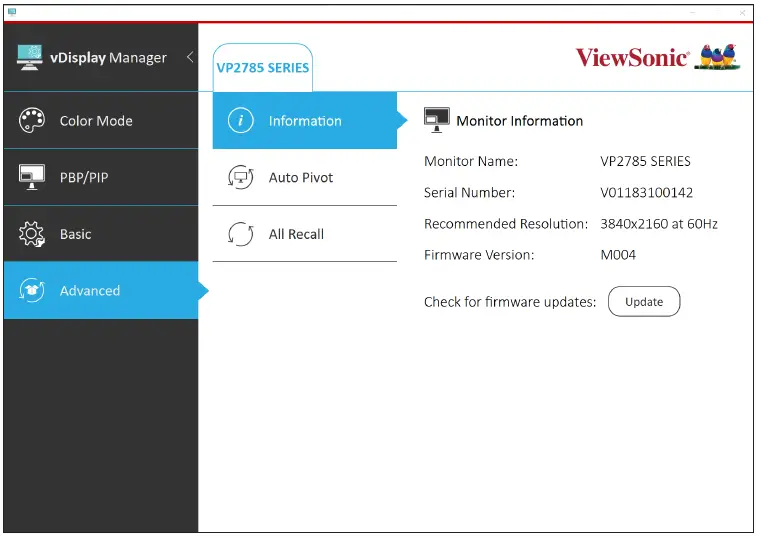Open the All Recall option

[x=305, y=234]
